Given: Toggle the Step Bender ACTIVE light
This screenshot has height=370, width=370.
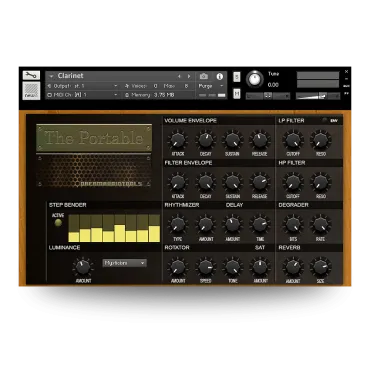Looking at the screenshot, I should [x=58, y=223].
